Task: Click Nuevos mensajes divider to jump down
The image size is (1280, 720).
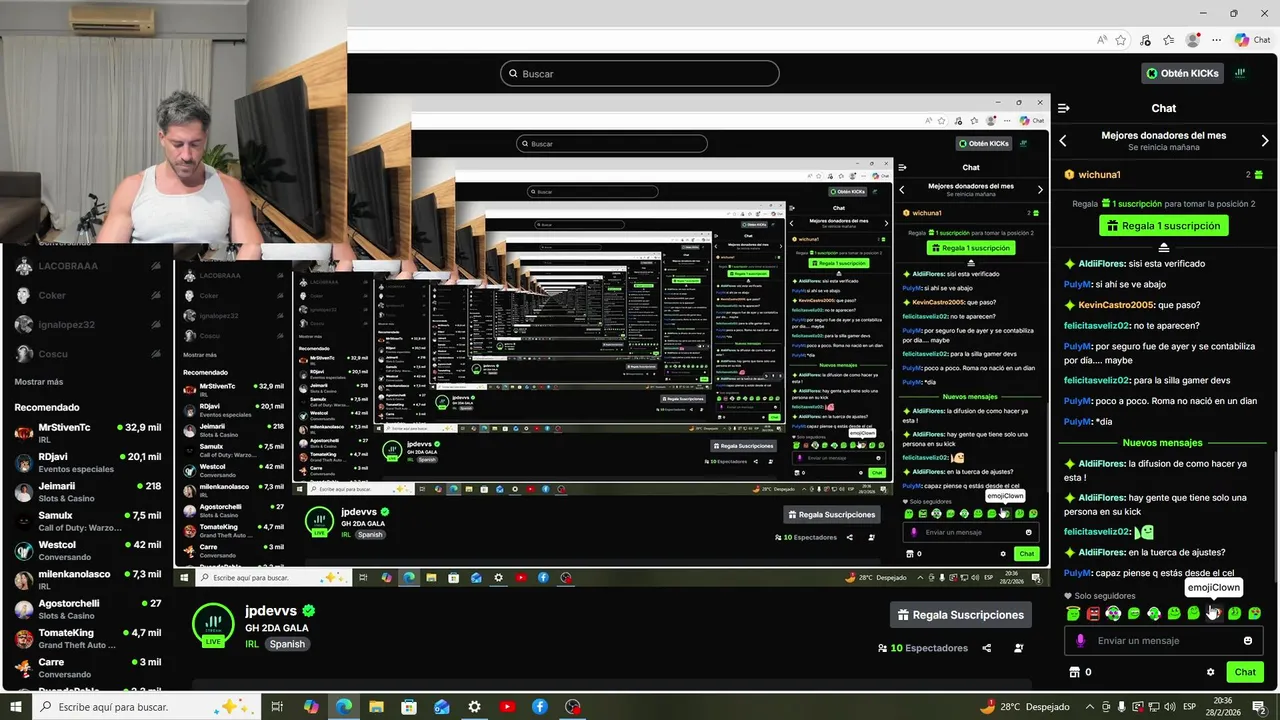Action: [x=1162, y=443]
